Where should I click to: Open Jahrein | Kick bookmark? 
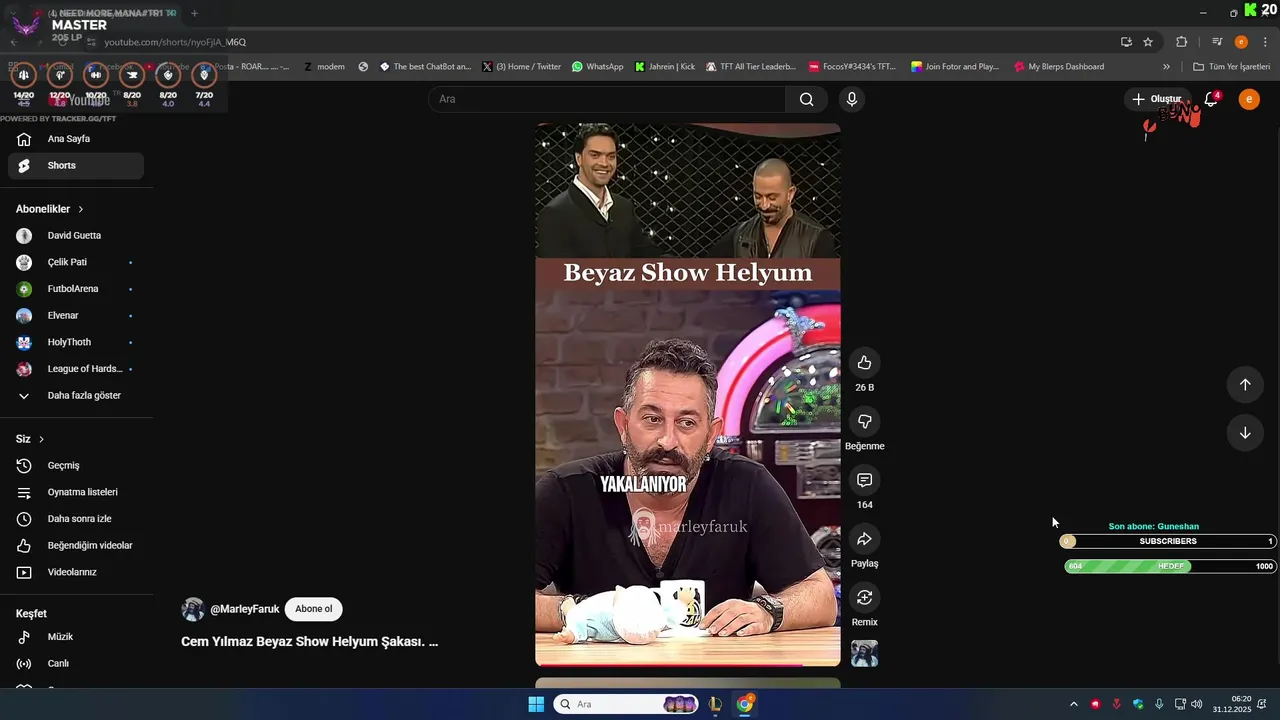[x=665, y=67]
